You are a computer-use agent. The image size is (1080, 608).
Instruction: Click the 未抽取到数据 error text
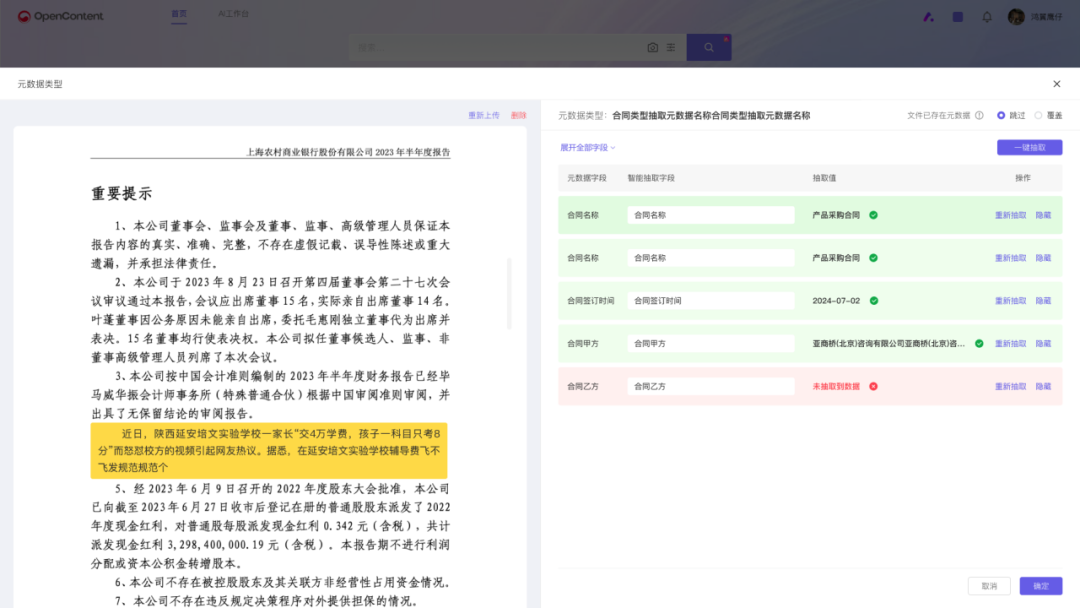point(835,386)
